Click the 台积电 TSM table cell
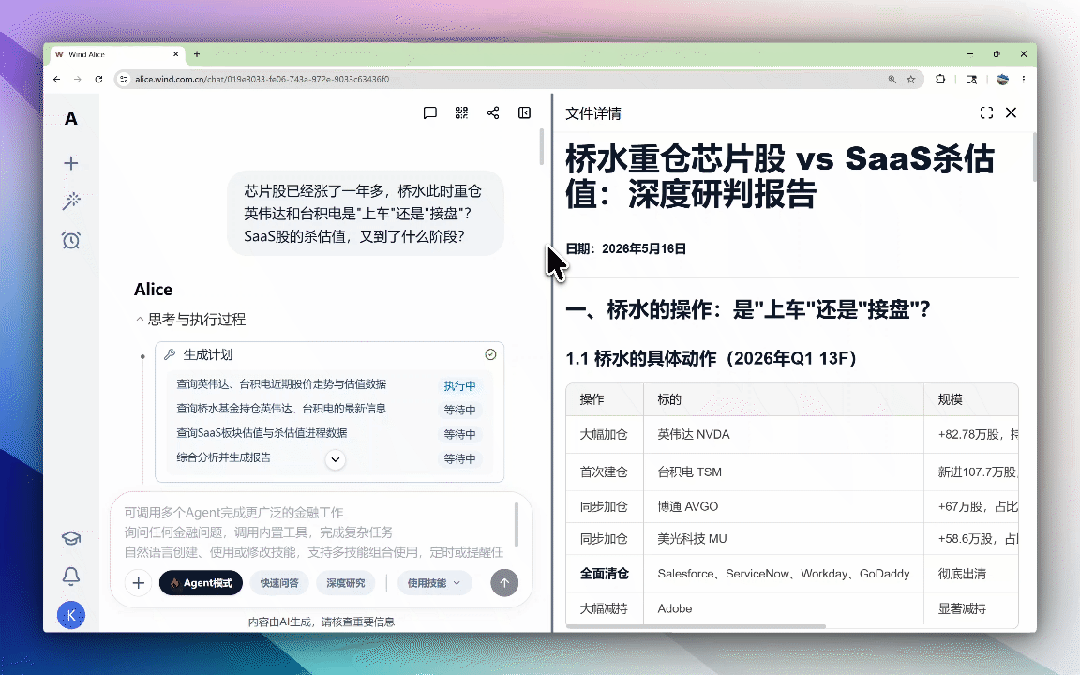This screenshot has width=1080, height=675. (x=783, y=472)
